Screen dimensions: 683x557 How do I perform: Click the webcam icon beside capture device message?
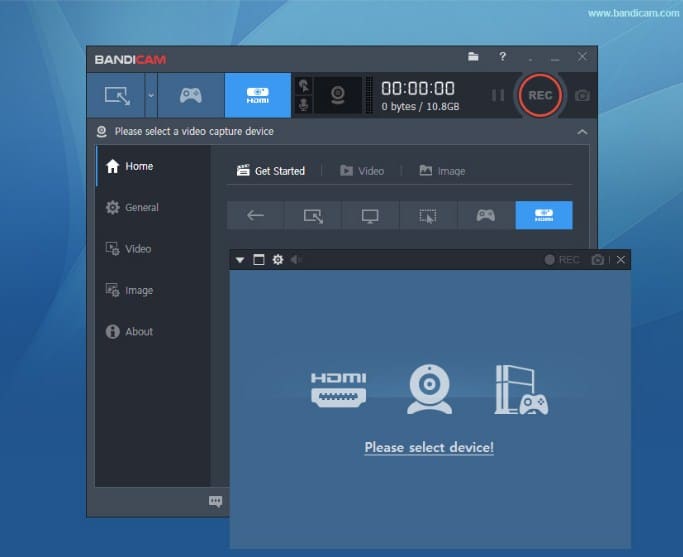point(101,132)
